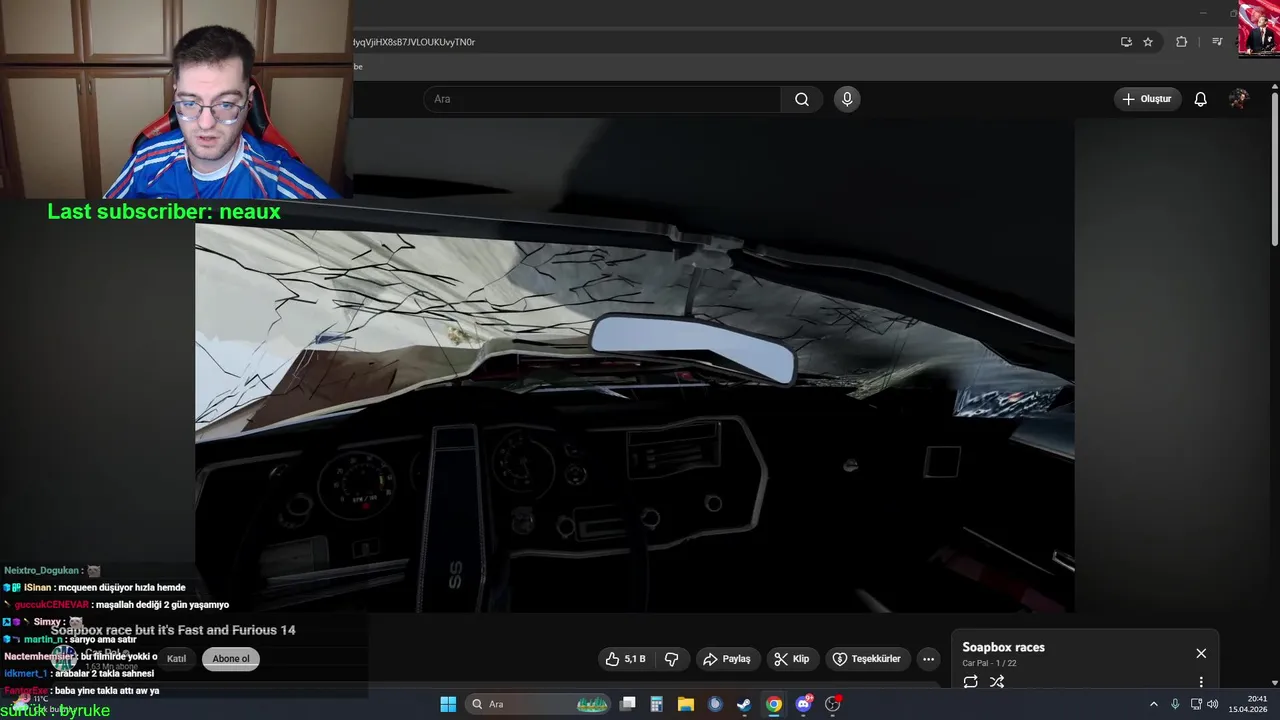The height and width of the screenshot is (720, 1280).
Task: Open the Car Pal channel avatar
Action: pos(64,658)
